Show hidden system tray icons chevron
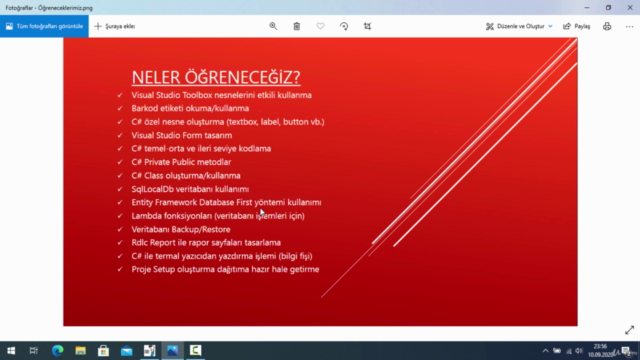 tap(545, 351)
